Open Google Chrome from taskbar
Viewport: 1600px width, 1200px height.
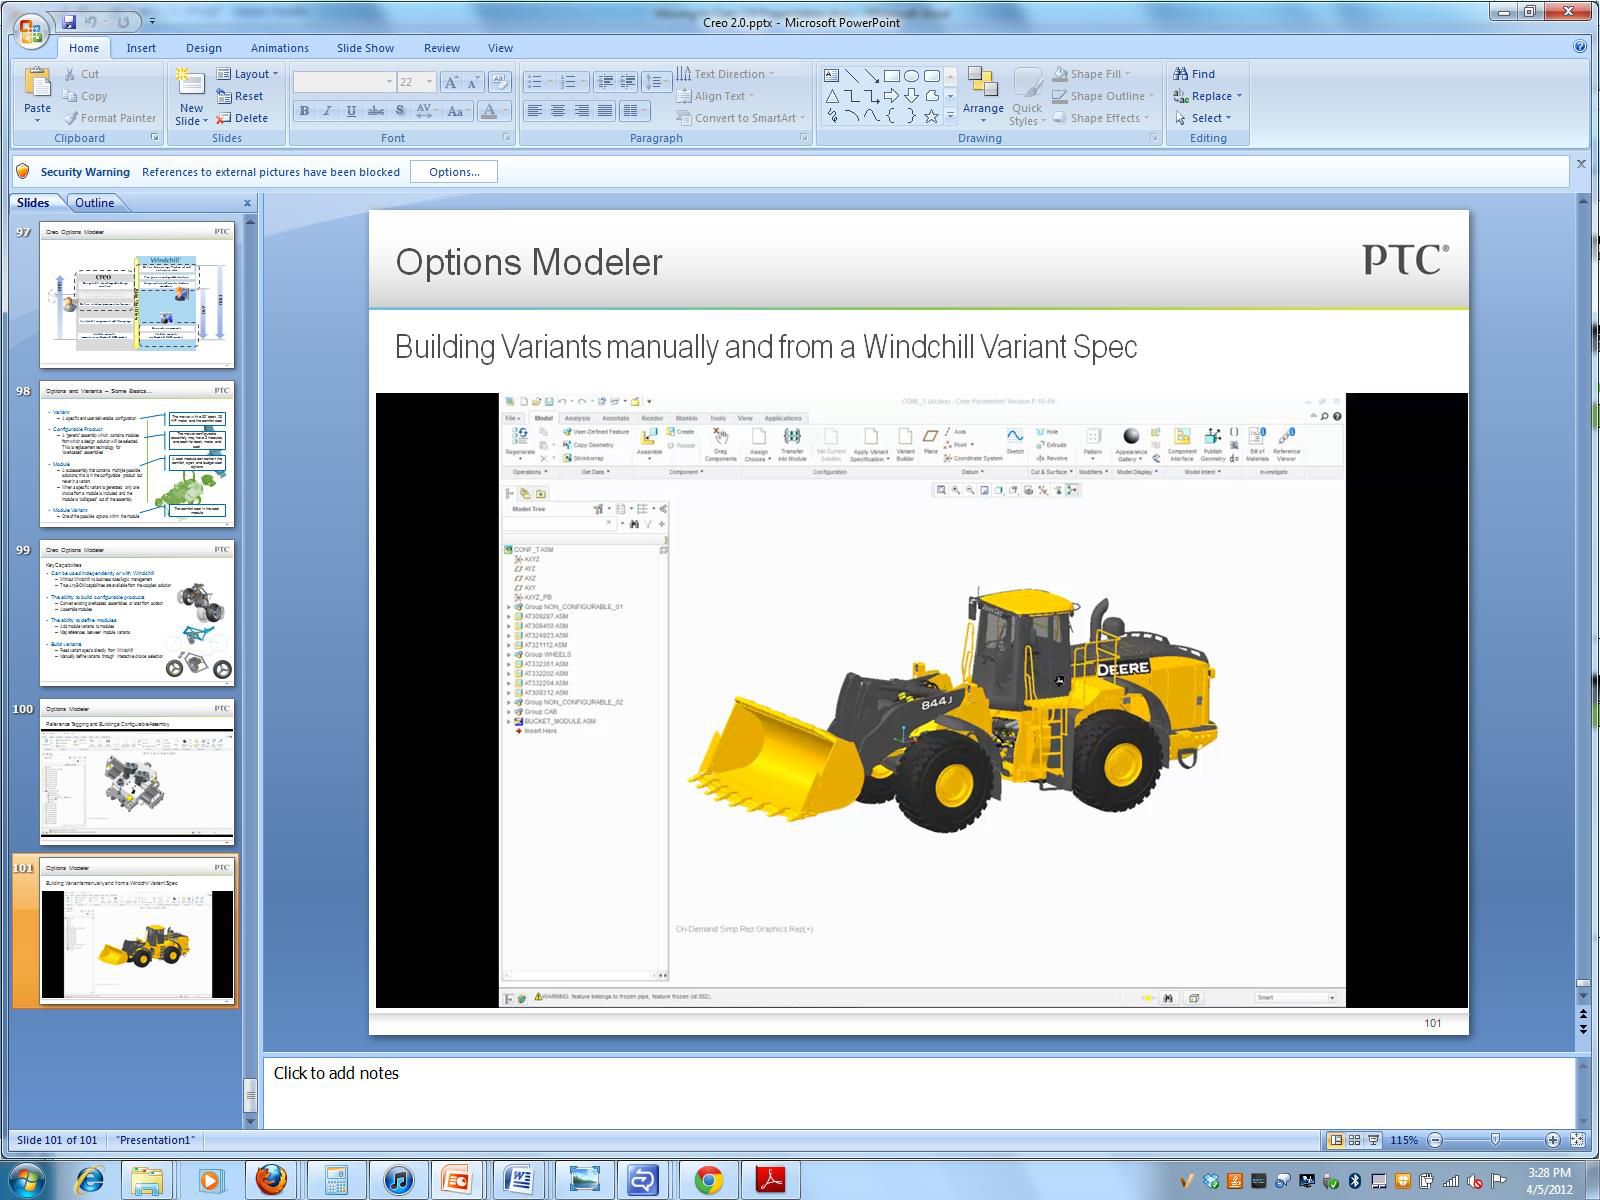tap(709, 1180)
